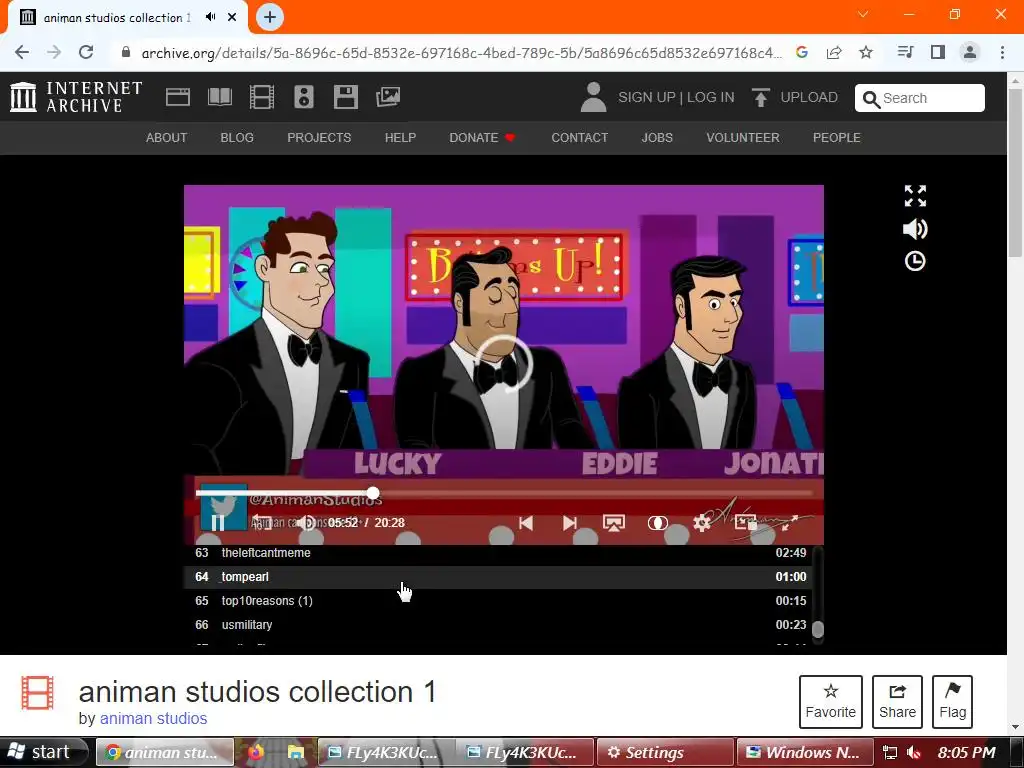Screen dimensions: 1024x768
Task: Open the Windows start button
Action: tap(43, 752)
